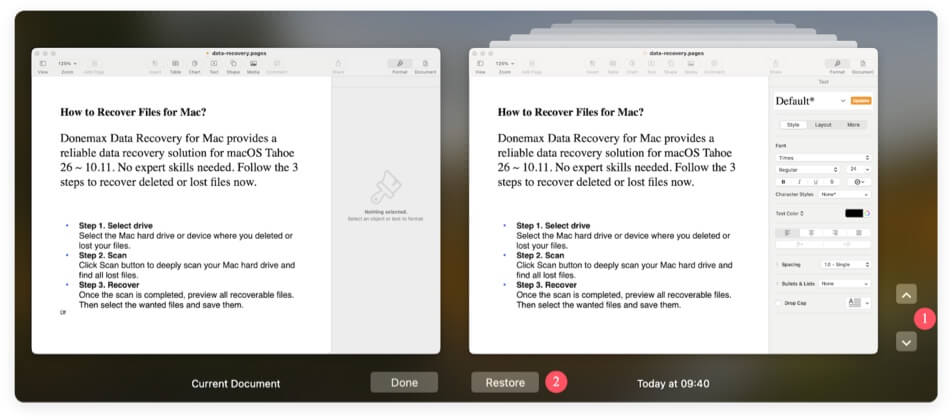Image resolution: width=952 pixels, height=420 pixels.
Task: Open Zoom percentage menu in current document window
Action: click(x=67, y=63)
